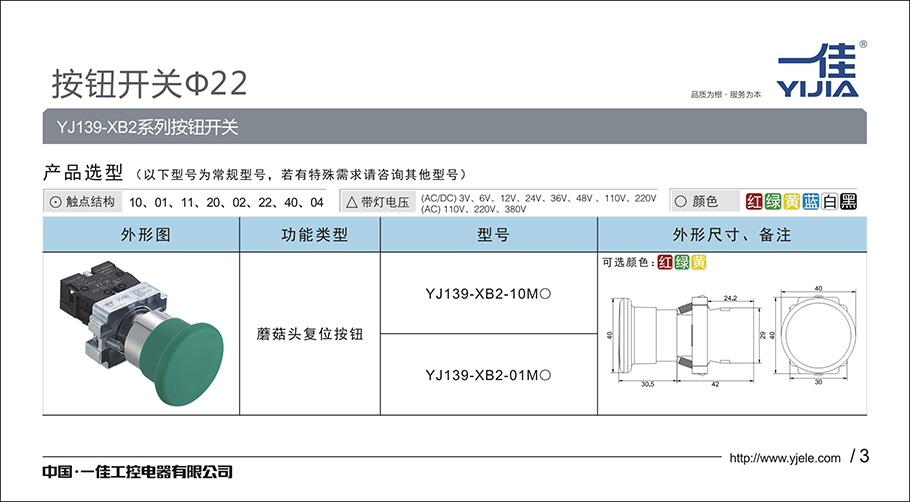The height and width of the screenshot is (502, 910).
Task: Open the http://www.yjele.com link
Action: (785, 458)
